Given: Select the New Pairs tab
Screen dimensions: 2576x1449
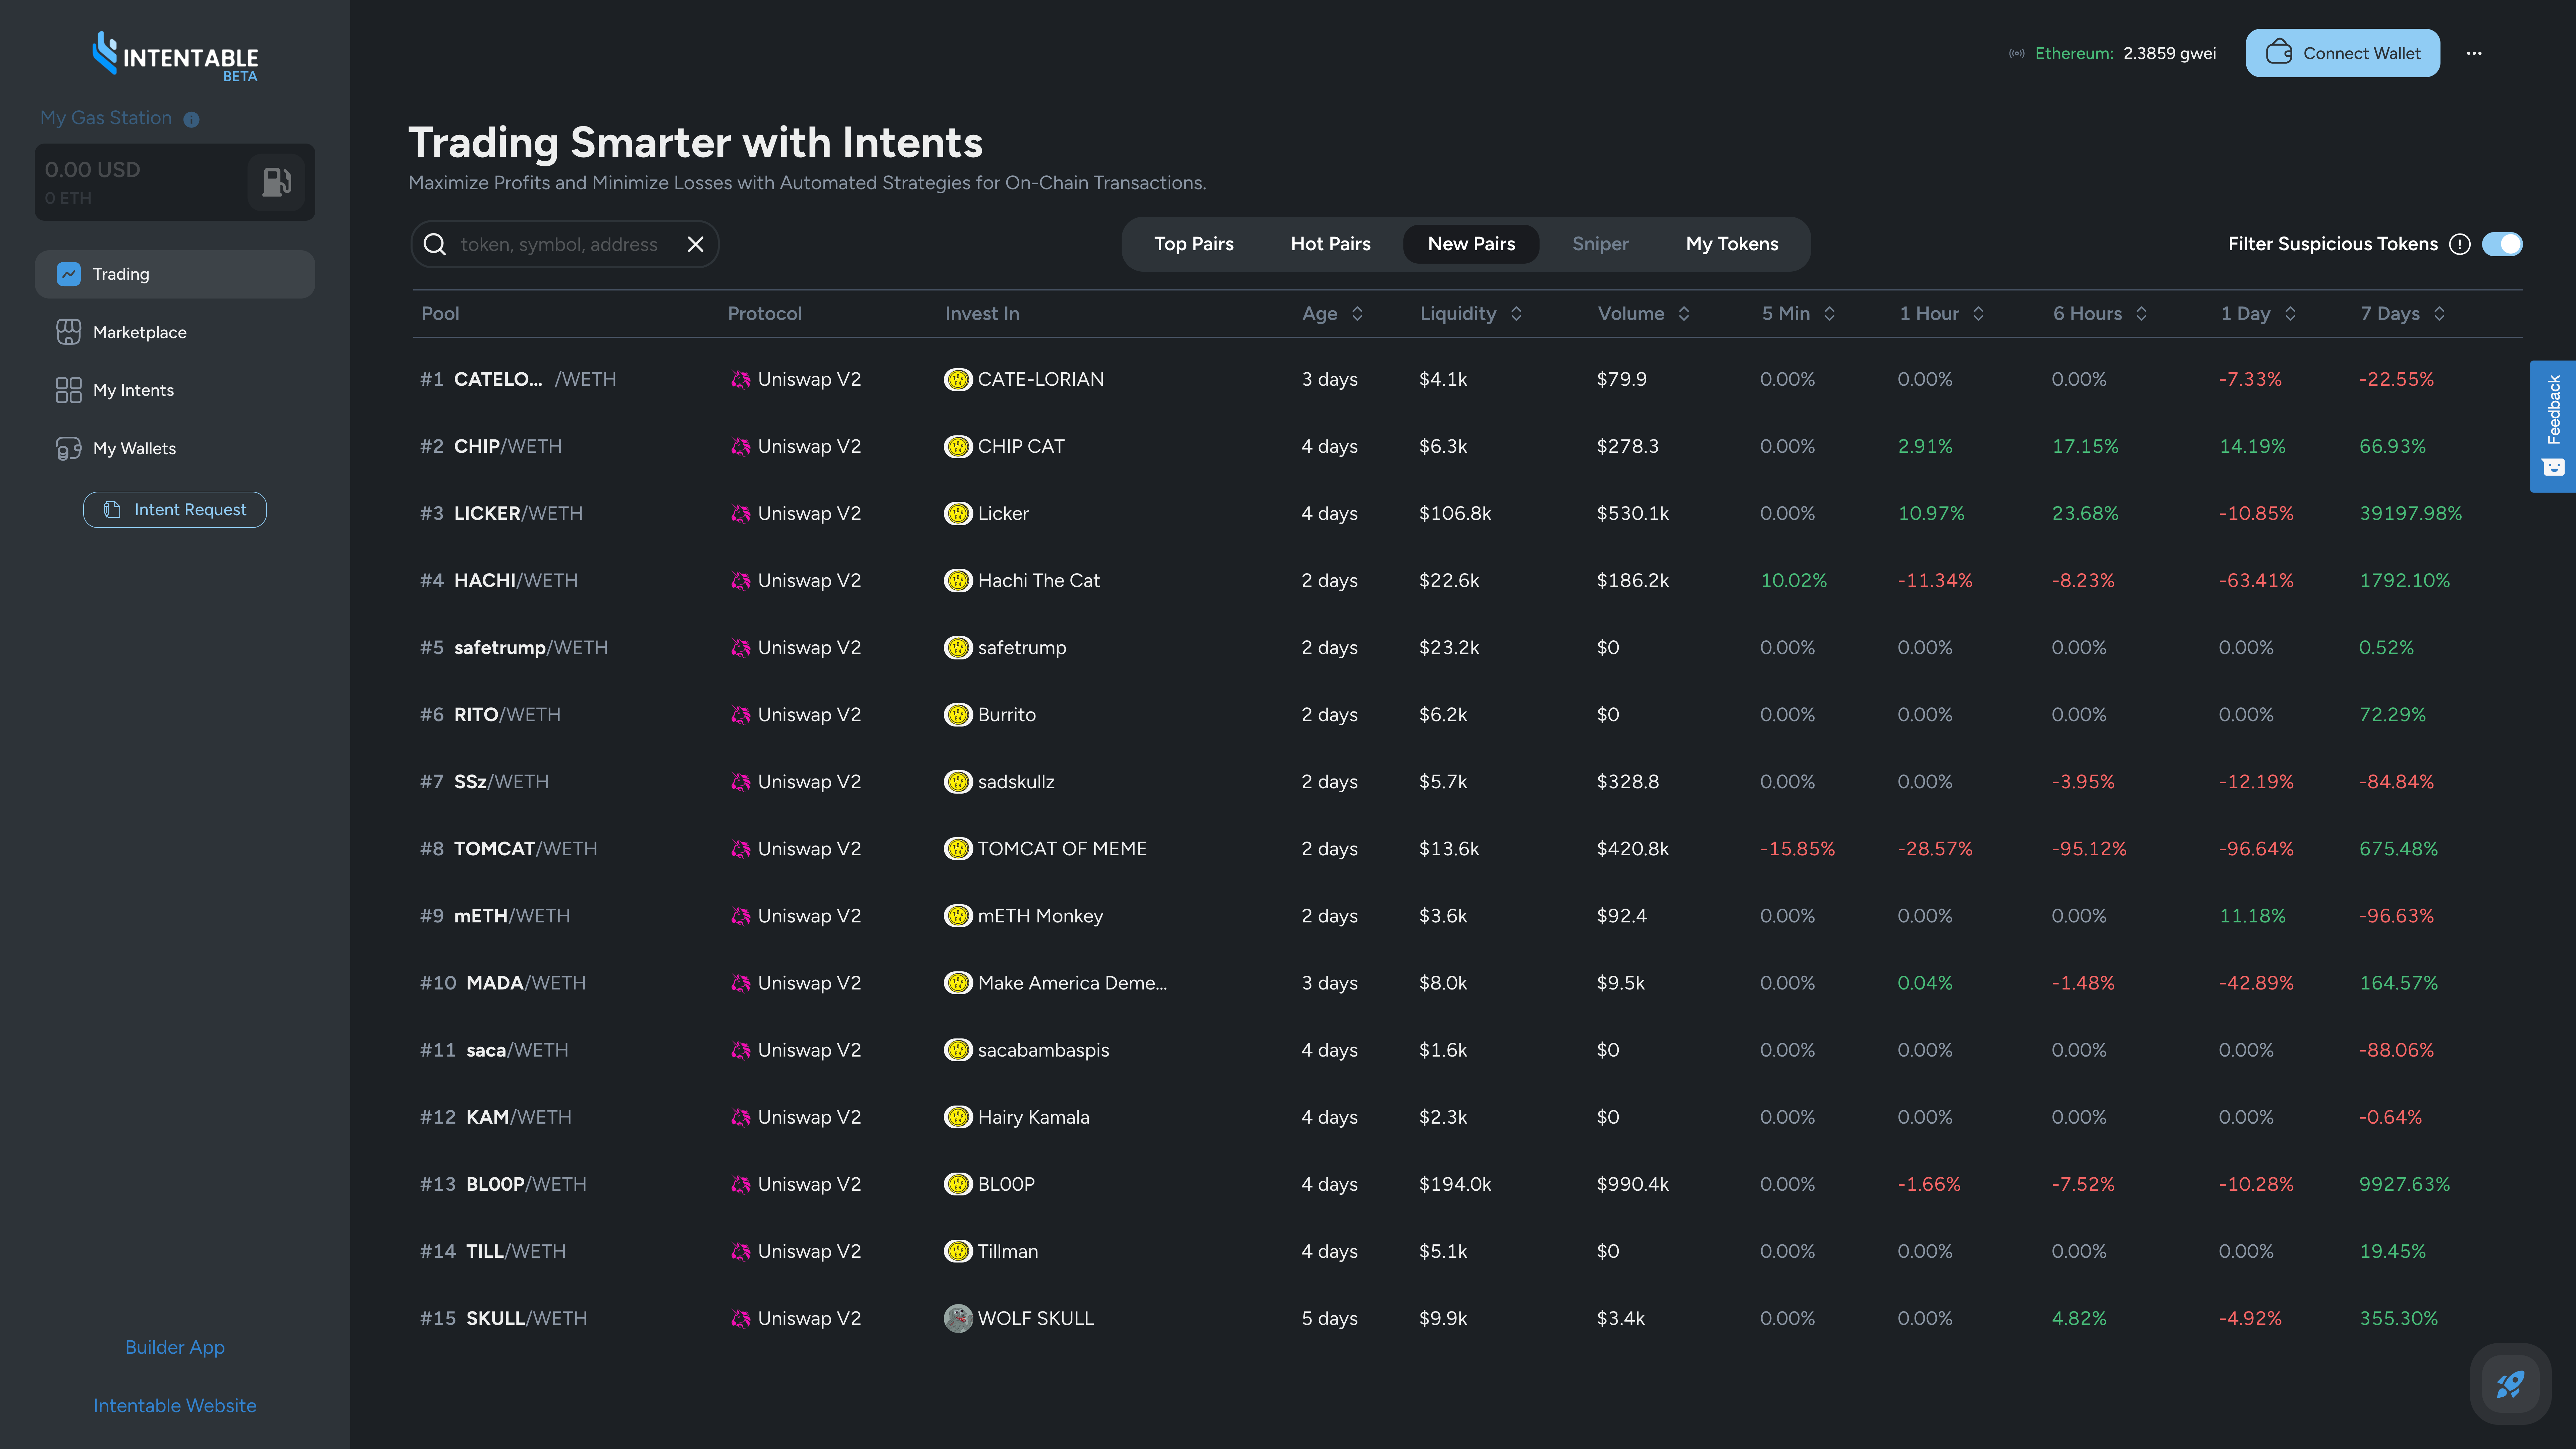Looking at the screenshot, I should [x=1471, y=244].
